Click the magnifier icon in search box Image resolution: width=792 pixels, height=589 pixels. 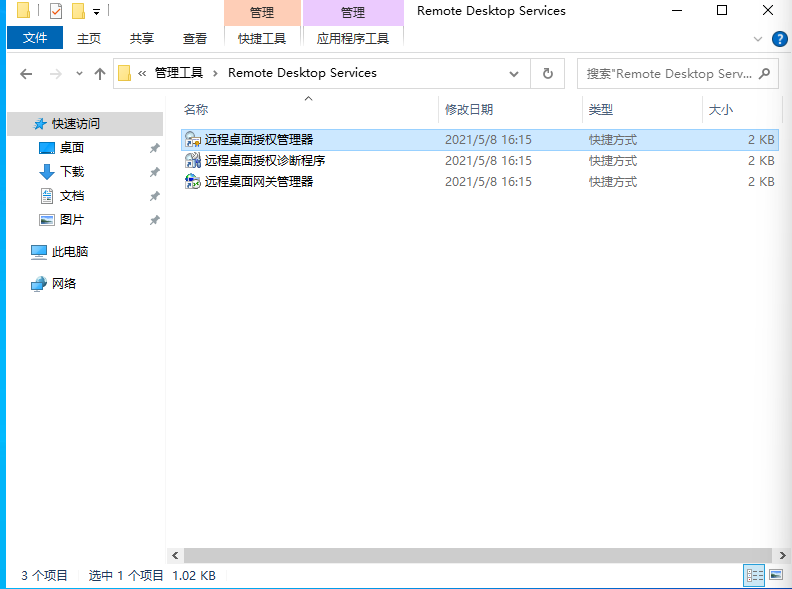click(x=764, y=73)
